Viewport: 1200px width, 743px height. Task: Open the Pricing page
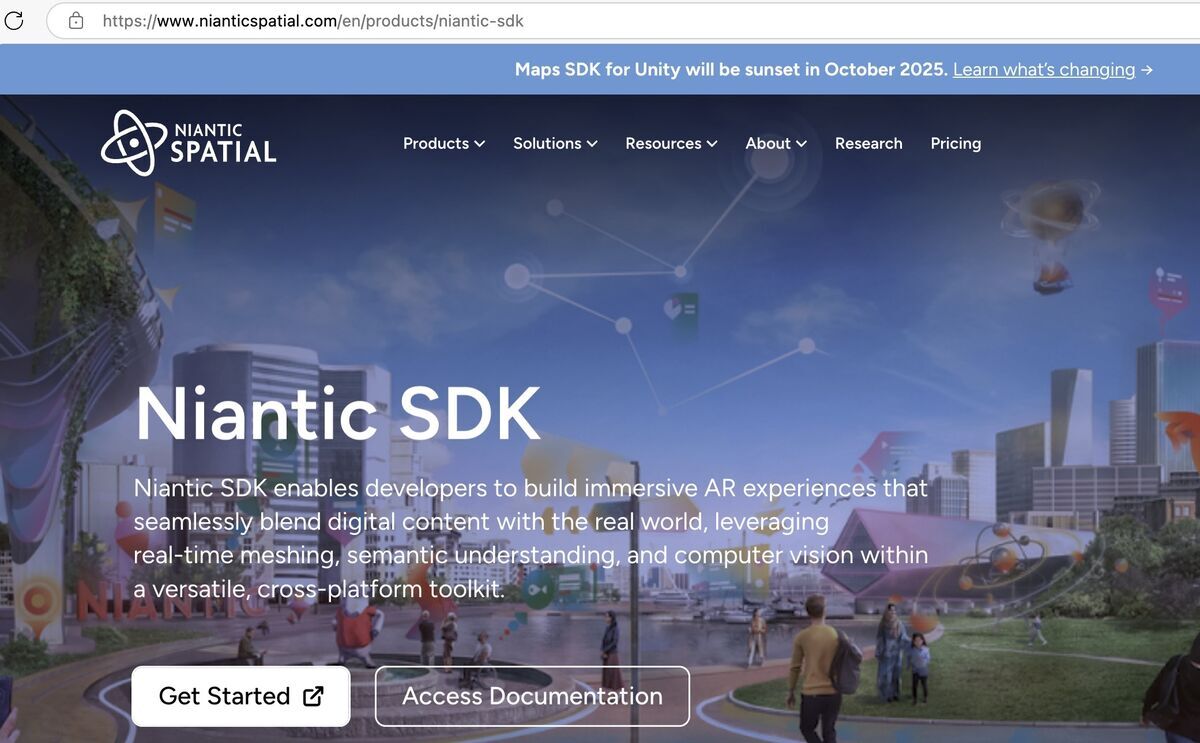click(955, 143)
